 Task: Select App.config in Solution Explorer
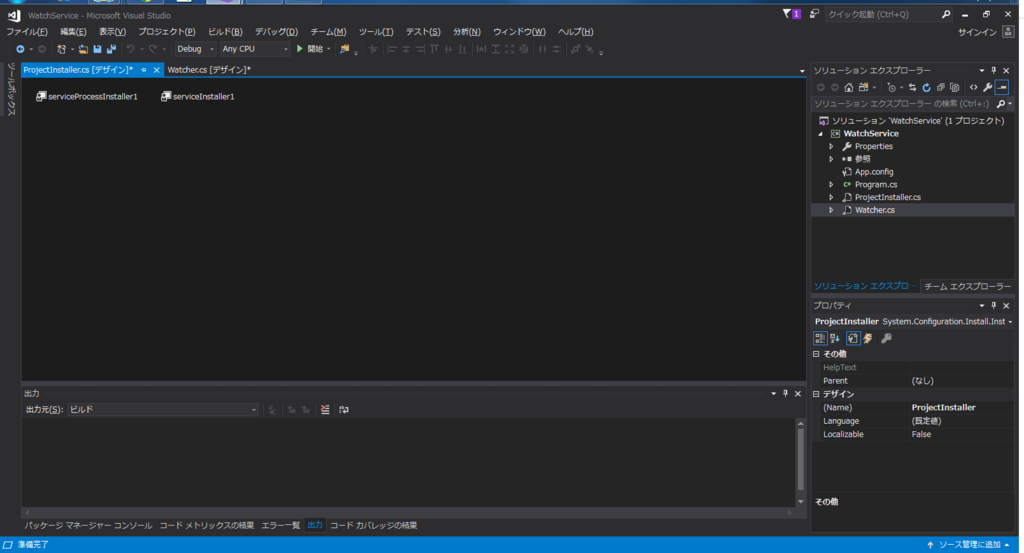[874, 172]
